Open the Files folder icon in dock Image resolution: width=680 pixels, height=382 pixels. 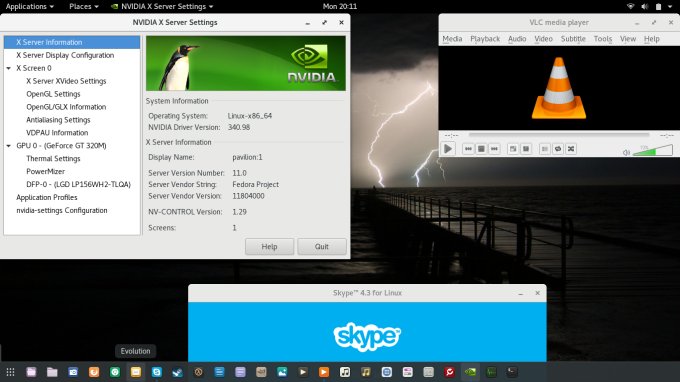[x=52, y=372]
